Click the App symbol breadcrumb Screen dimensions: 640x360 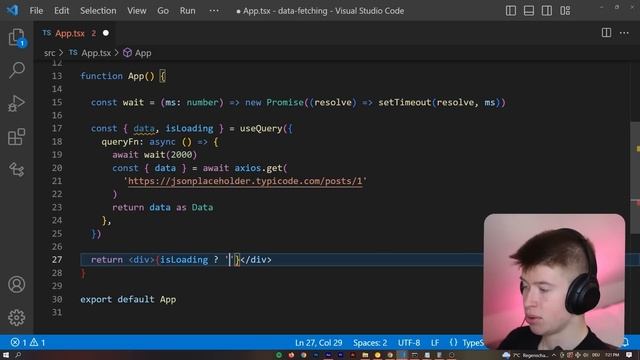(x=143, y=53)
